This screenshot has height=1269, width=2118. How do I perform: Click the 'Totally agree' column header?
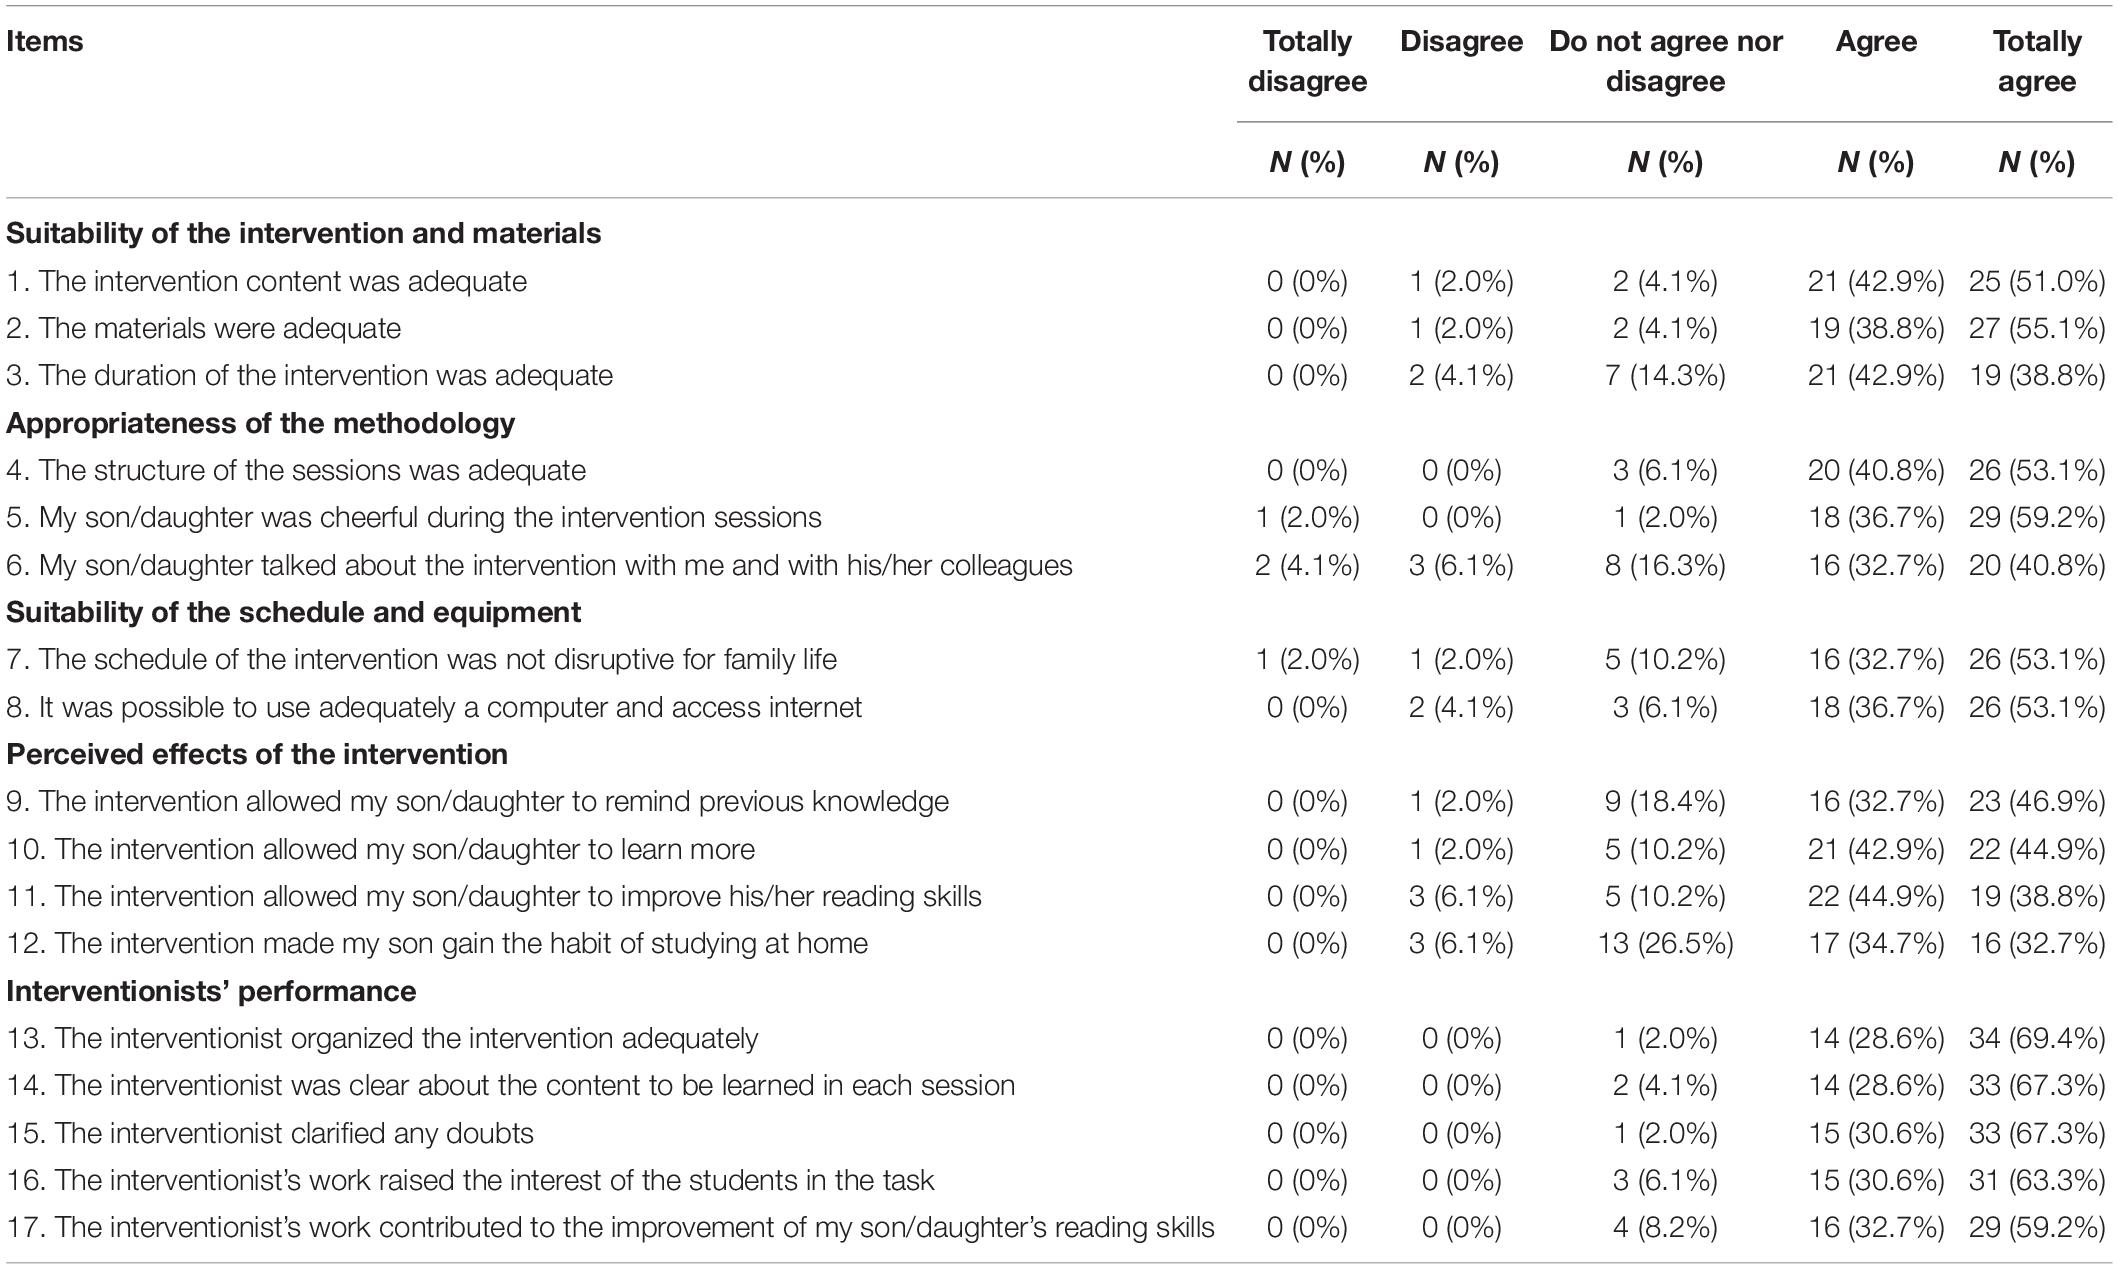point(2036,61)
